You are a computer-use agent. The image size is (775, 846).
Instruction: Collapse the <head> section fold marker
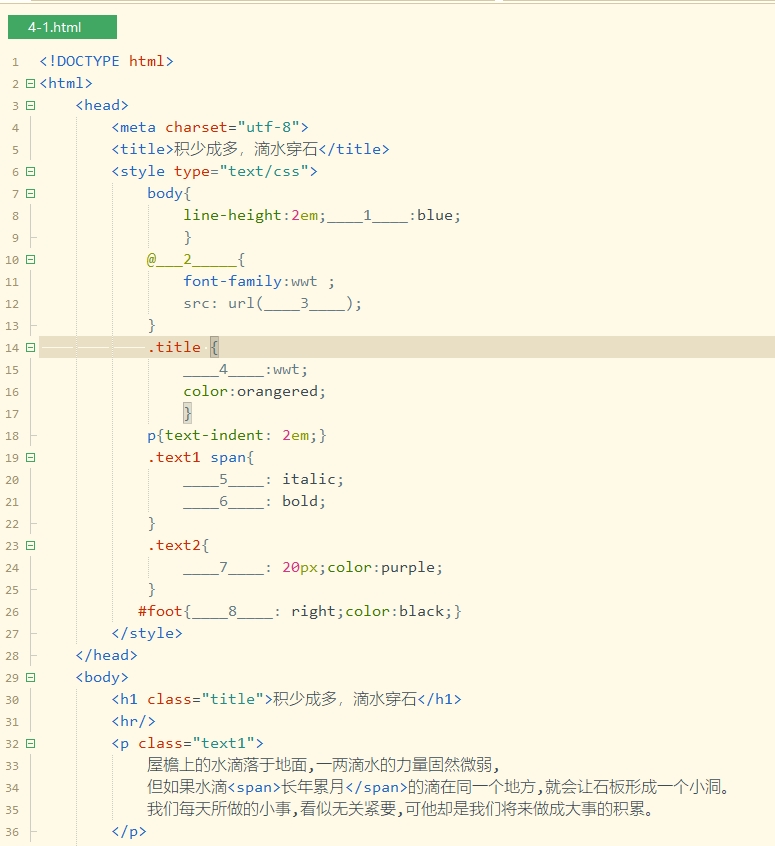(x=30, y=106)
